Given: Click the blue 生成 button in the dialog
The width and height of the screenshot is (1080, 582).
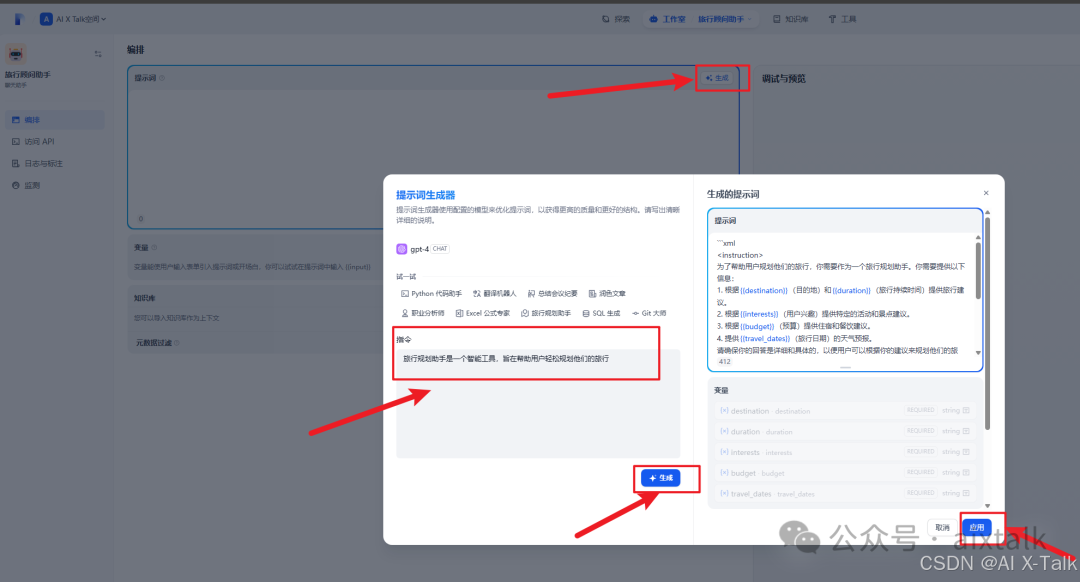Looking at the screenshot, I should pyautogui.click(x=661, y=478).
